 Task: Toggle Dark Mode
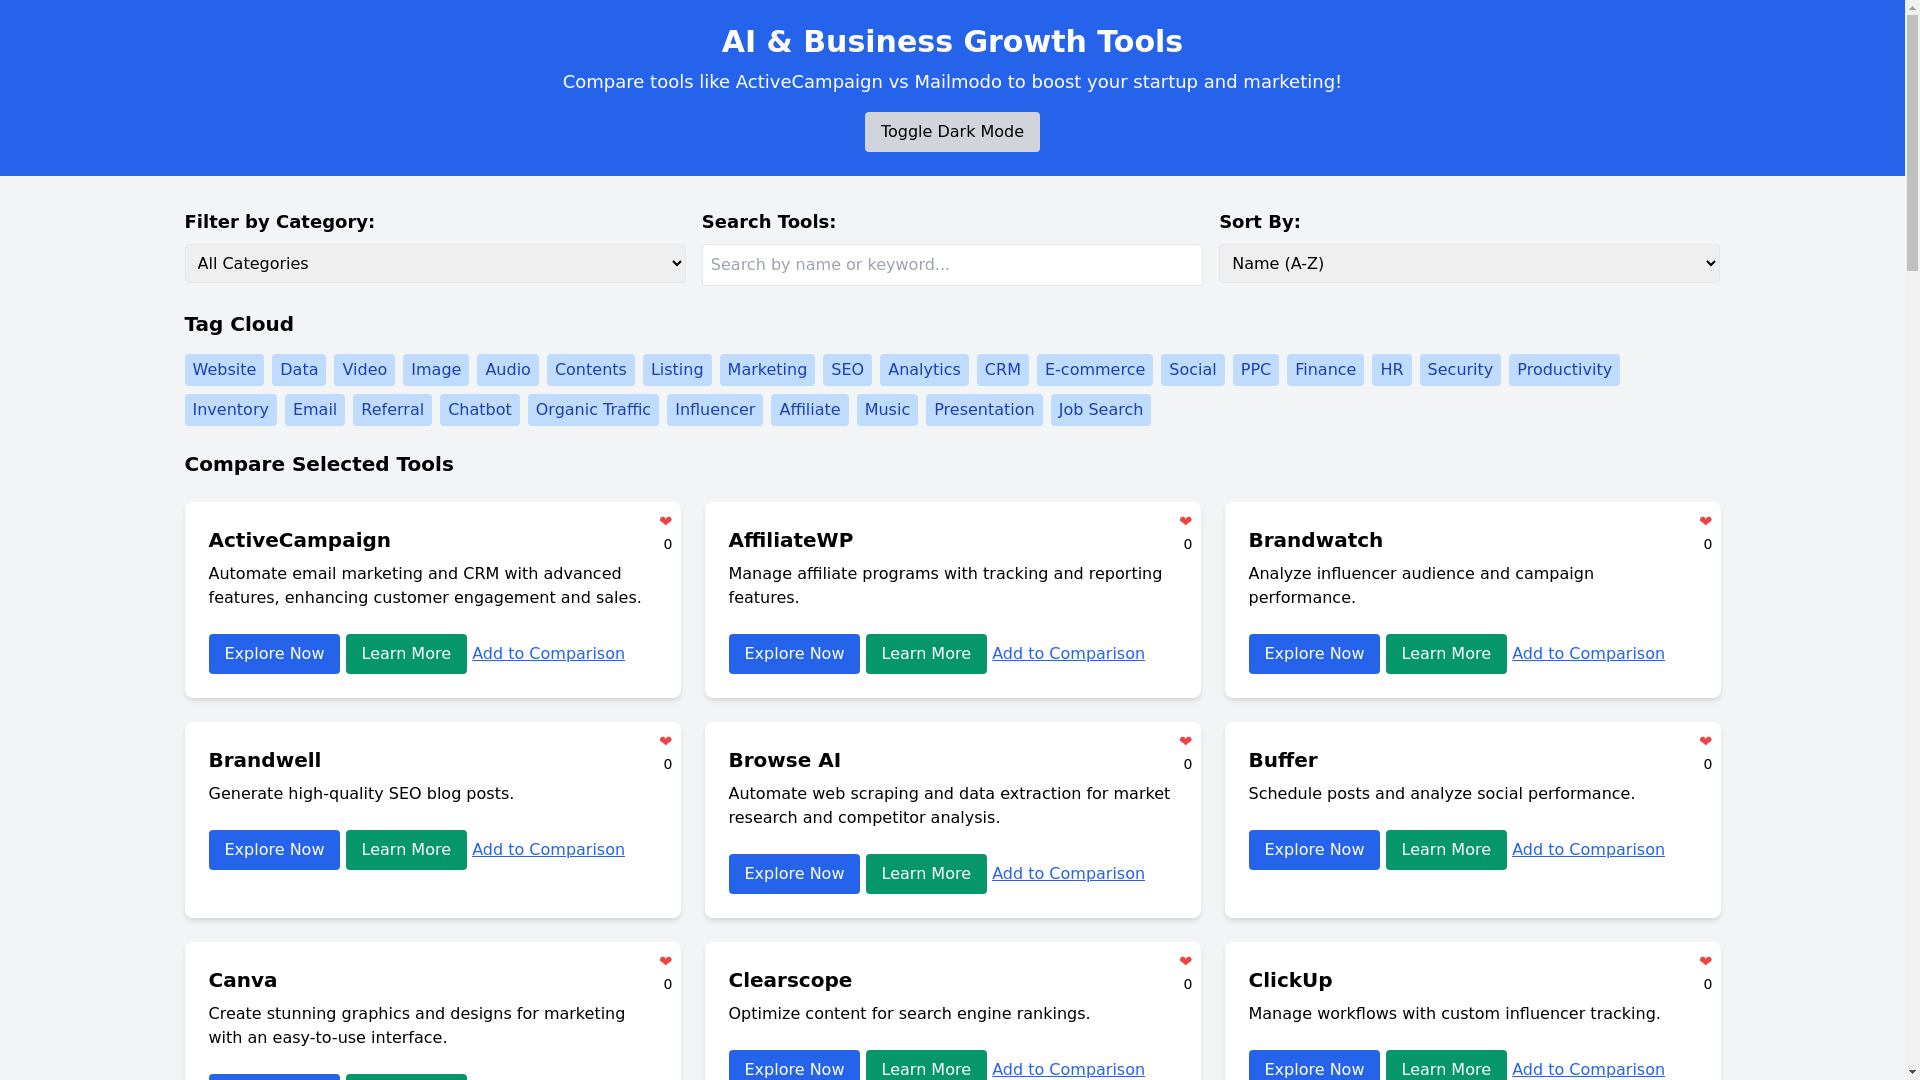tap(952, 132)
